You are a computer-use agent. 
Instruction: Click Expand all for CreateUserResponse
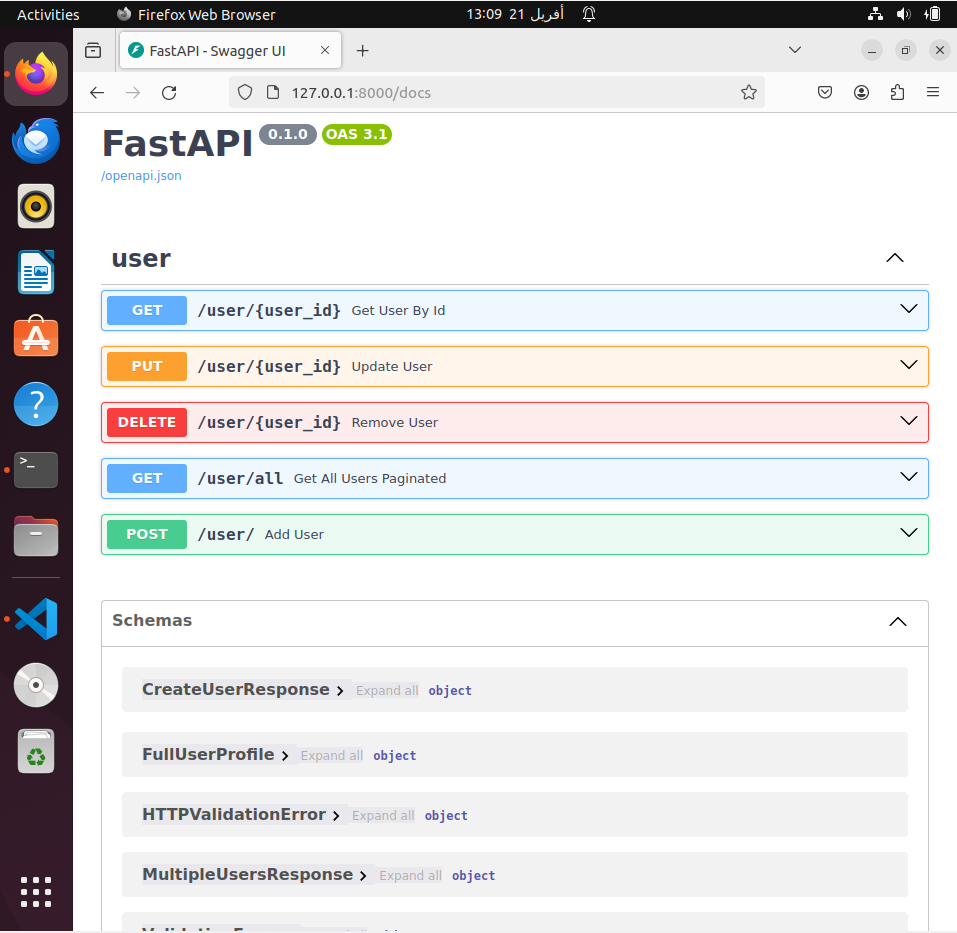(x=387, y=691)
